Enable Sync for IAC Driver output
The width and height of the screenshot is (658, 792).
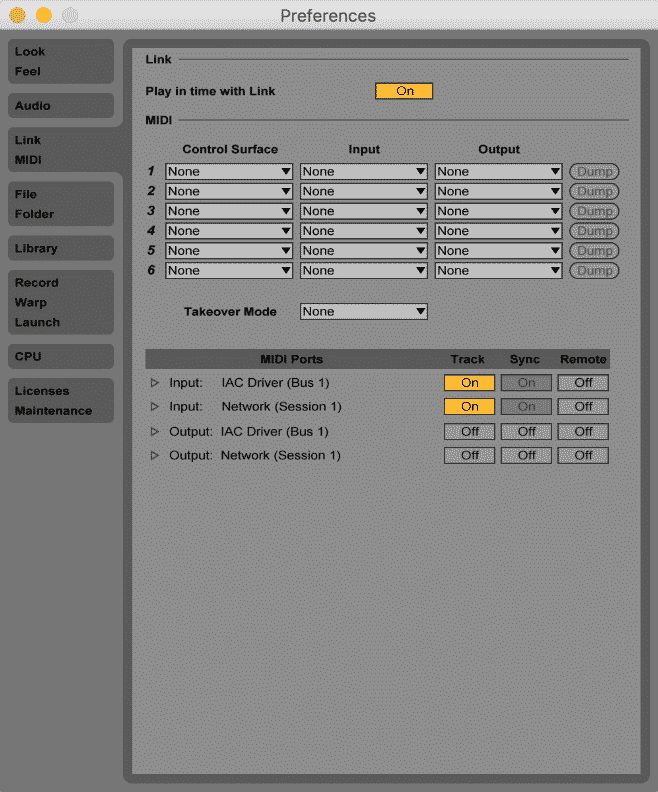(526, 432)
